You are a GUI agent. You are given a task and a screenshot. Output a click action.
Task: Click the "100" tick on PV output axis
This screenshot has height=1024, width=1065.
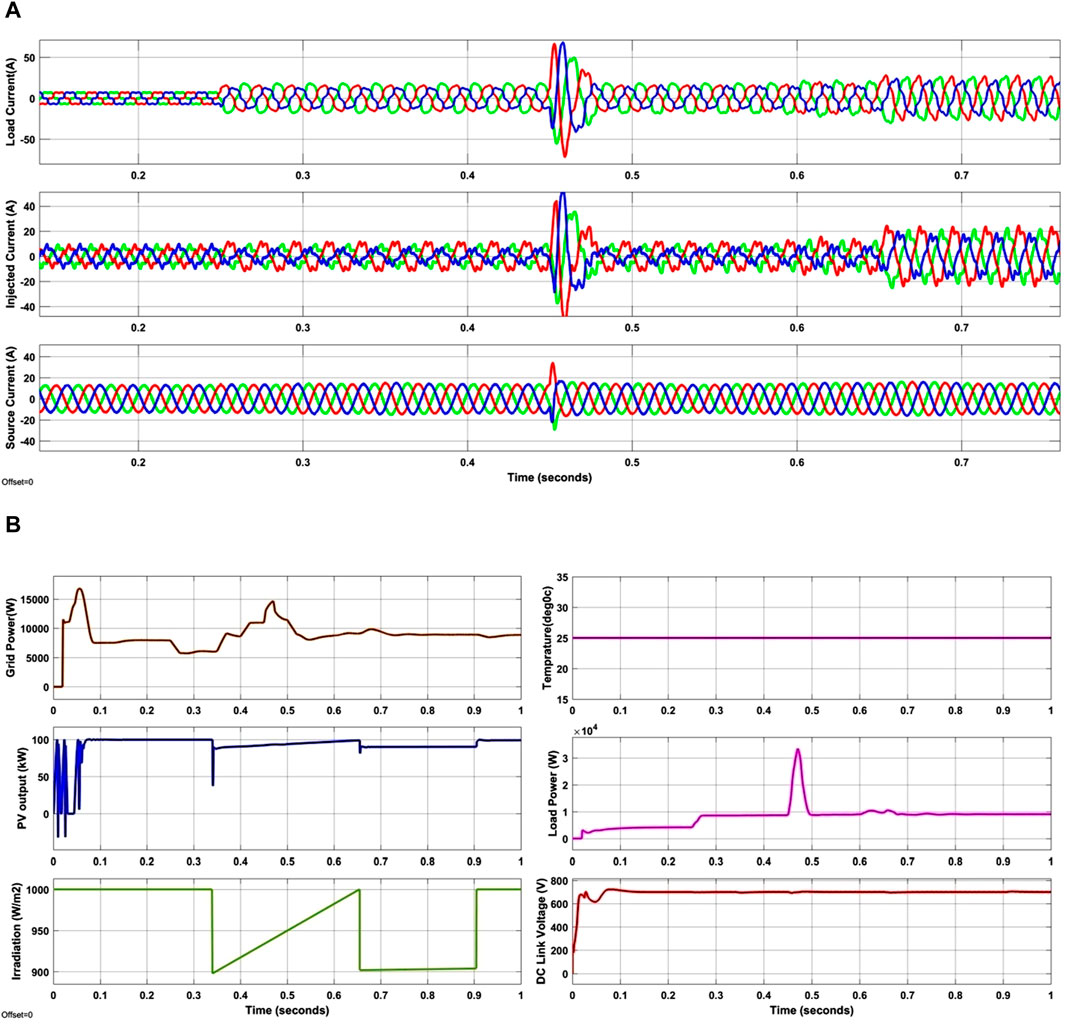[41, 739]
